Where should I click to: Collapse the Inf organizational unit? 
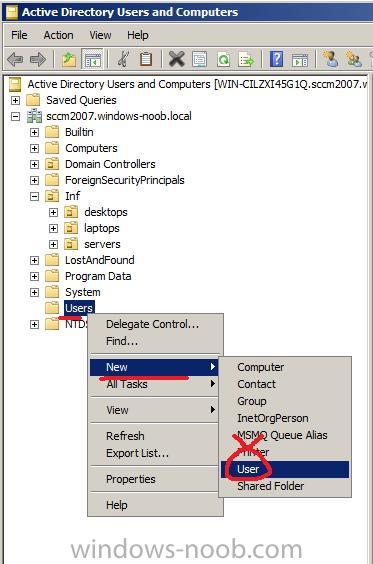click(34, 196)
